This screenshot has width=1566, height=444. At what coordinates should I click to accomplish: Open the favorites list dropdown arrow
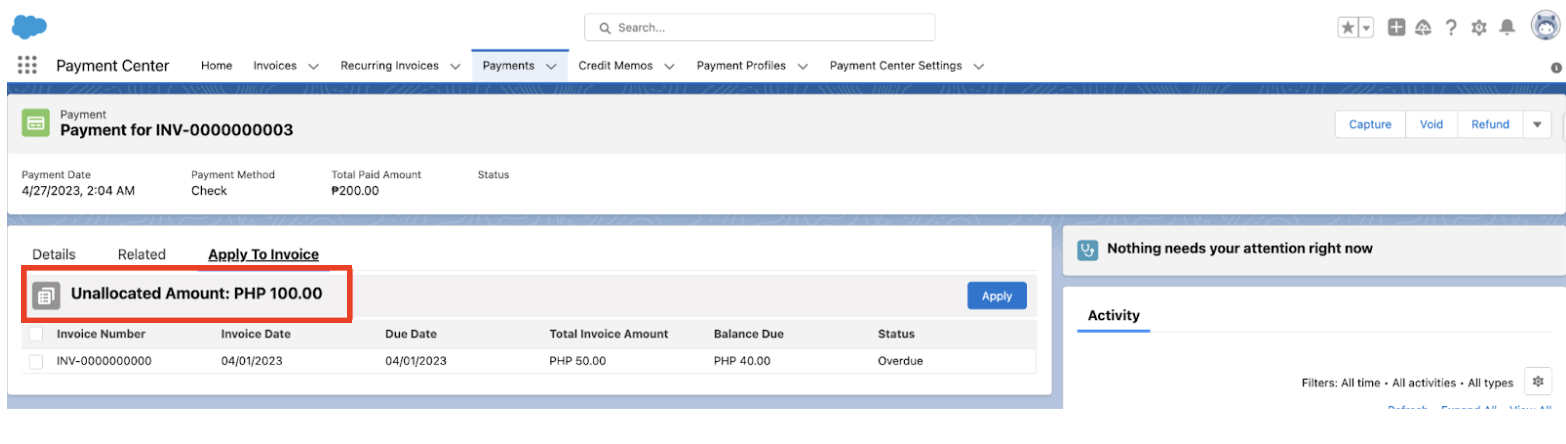pyautogui.click(x=1366, y=28)
